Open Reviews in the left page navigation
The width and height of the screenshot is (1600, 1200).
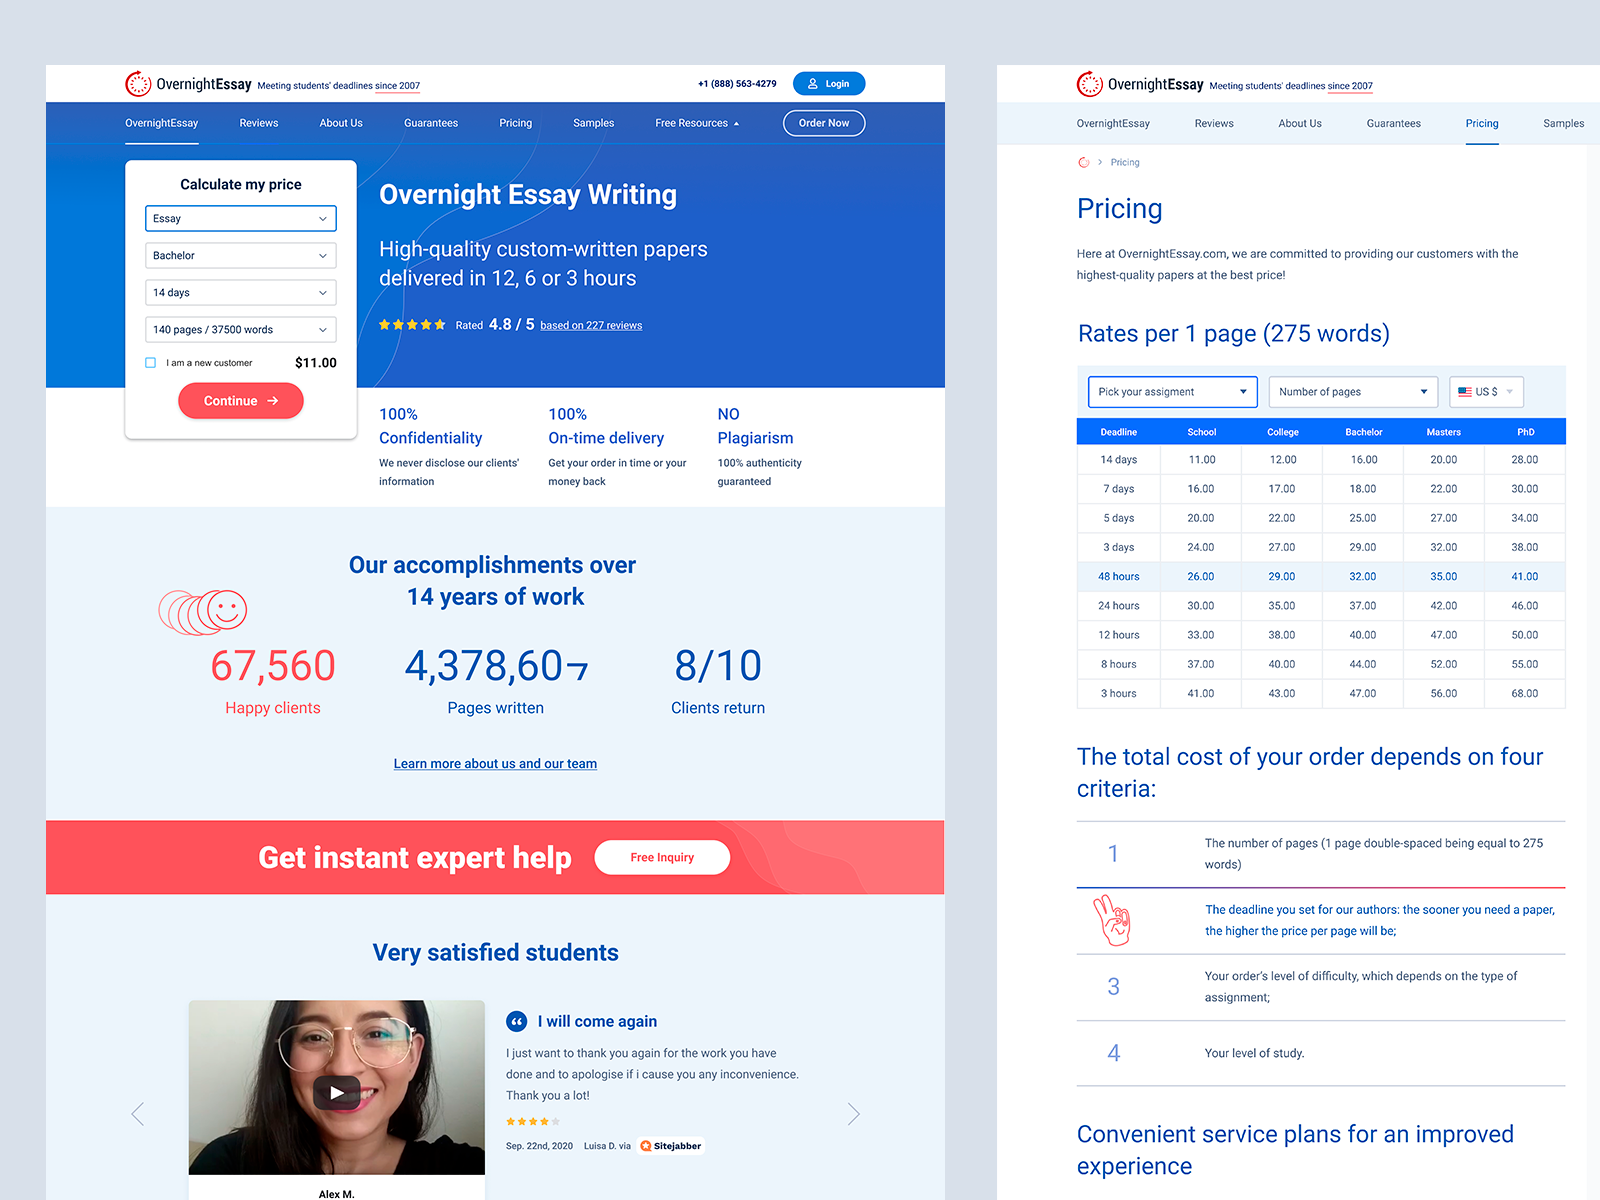(259, 123)
